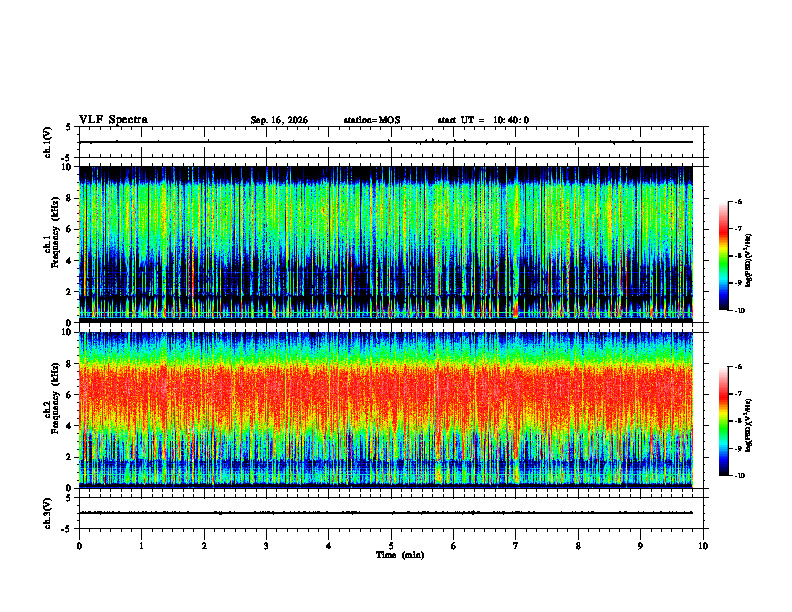Click the station=MOS label
Image resolution: width=792 pixels, height=612 pixels.
(x=372, y=120)
